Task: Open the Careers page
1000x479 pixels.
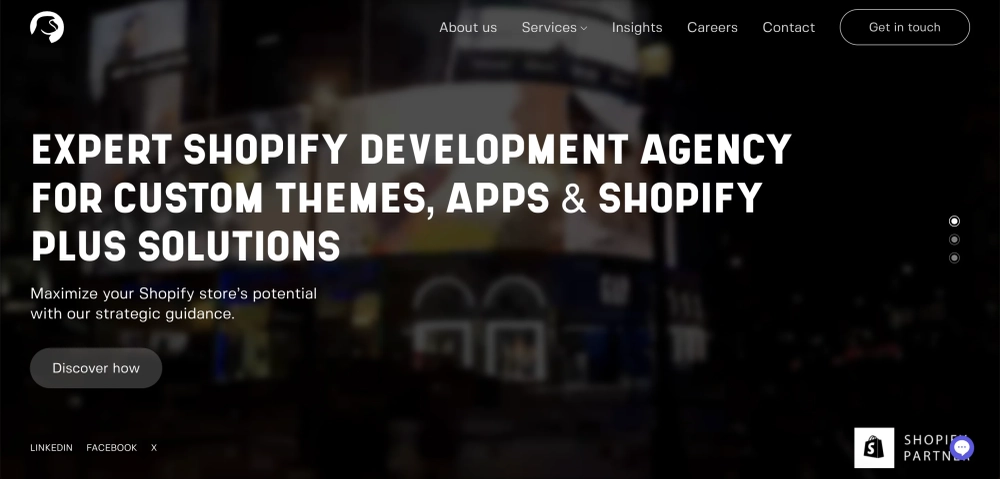Action: click(x=712, y=27)
